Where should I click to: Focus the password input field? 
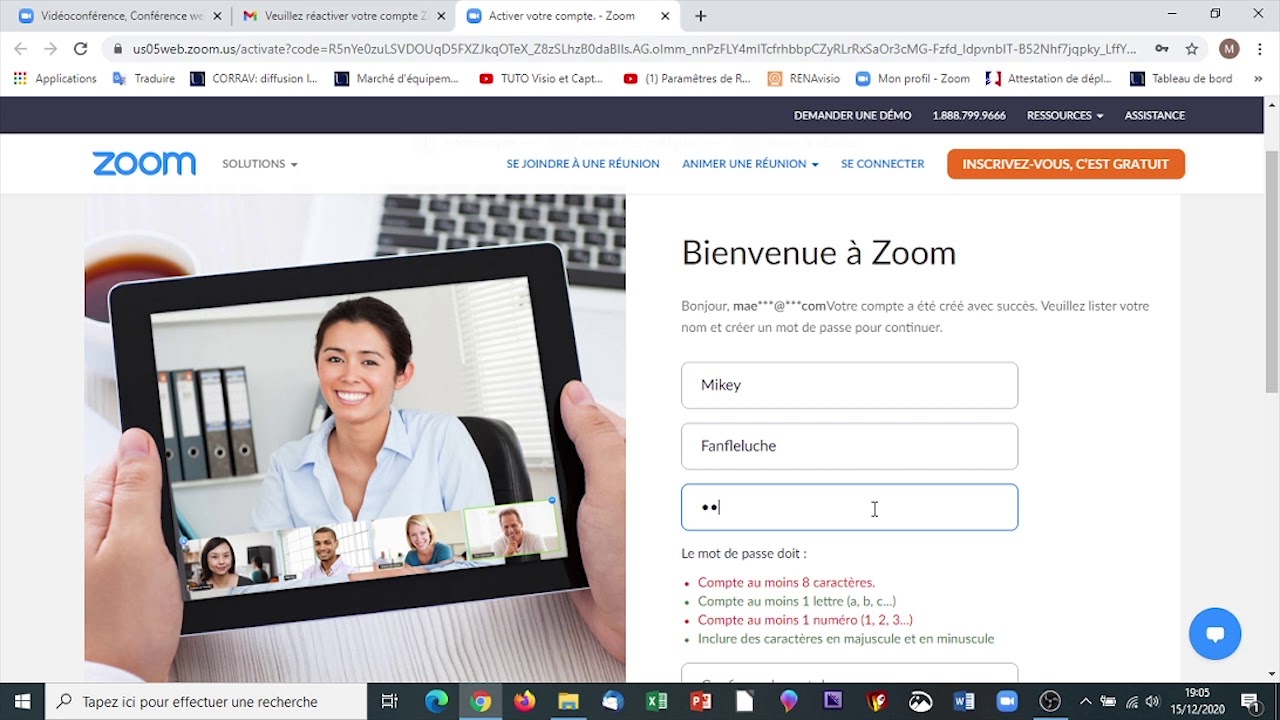coord(849,507)
